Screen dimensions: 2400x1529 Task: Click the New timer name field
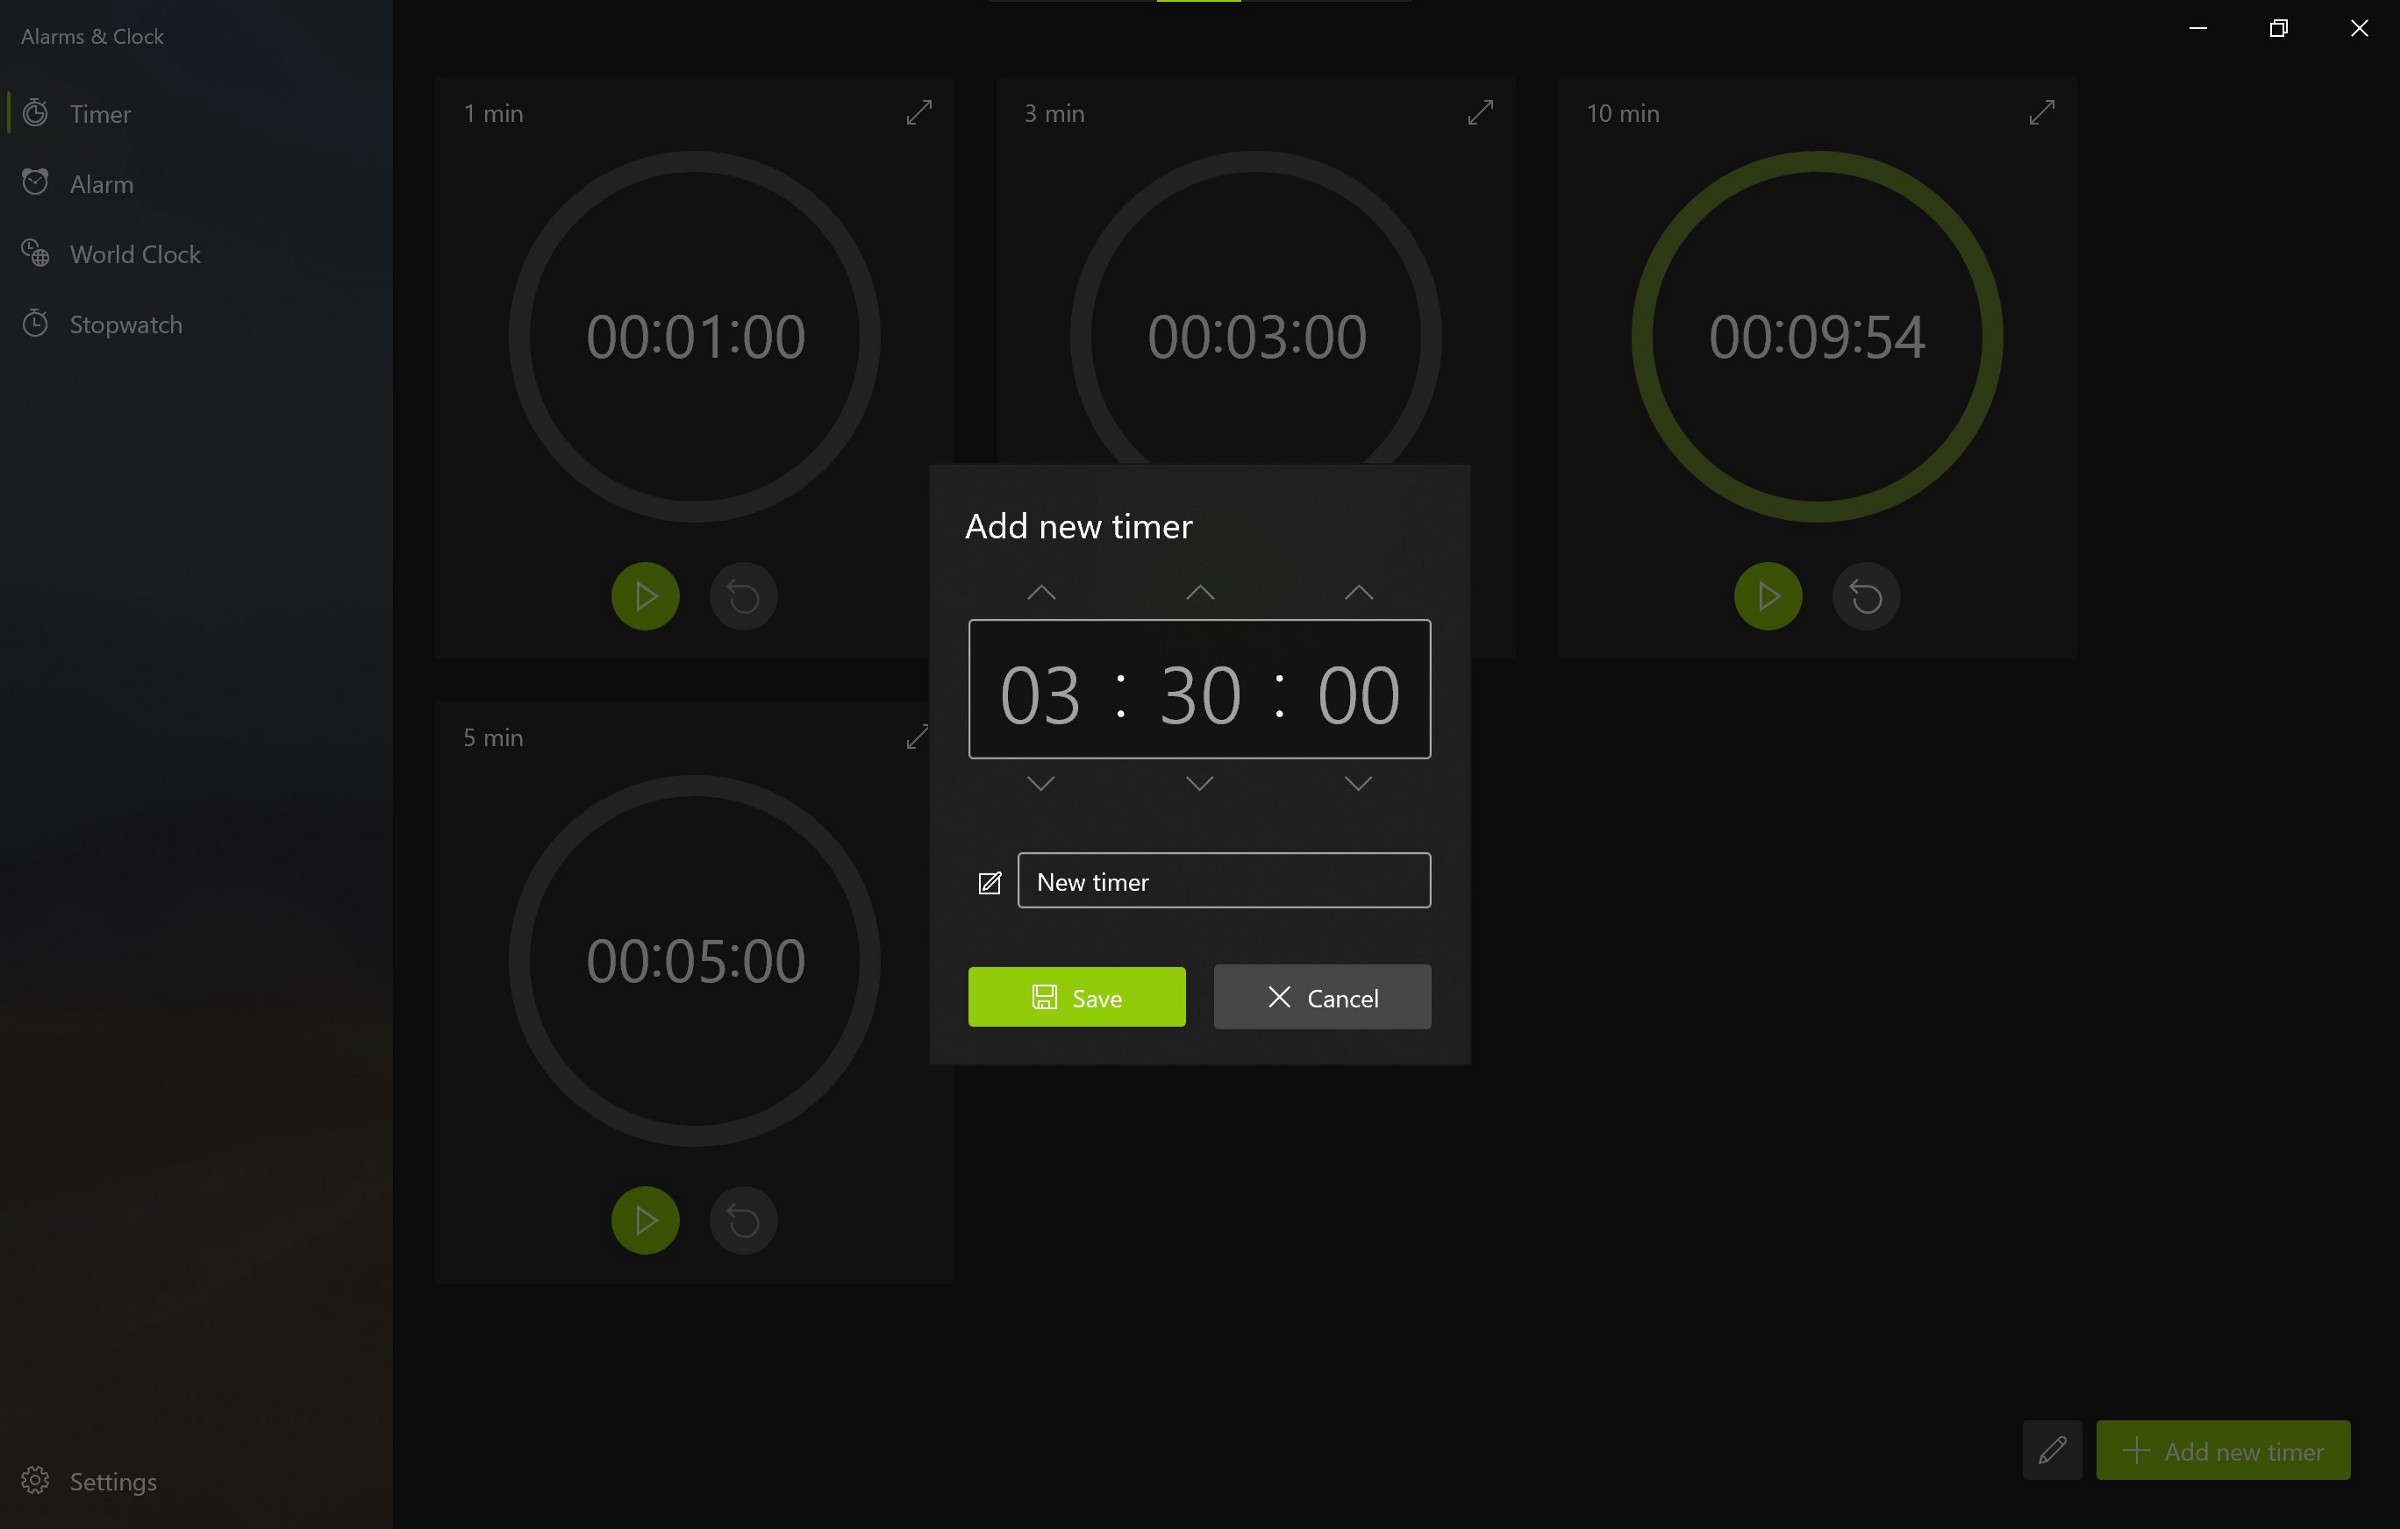[x=1224, y=881]
